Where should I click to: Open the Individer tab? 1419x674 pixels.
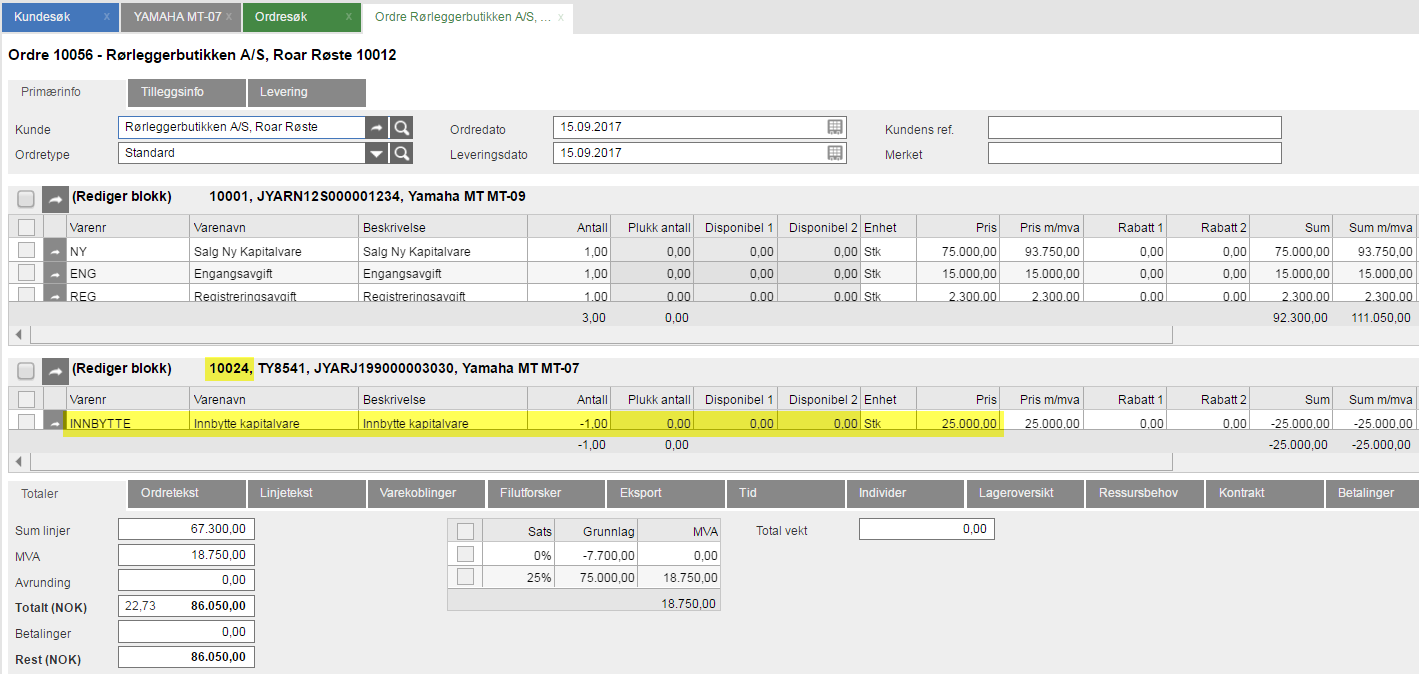(x=905, y=493)
